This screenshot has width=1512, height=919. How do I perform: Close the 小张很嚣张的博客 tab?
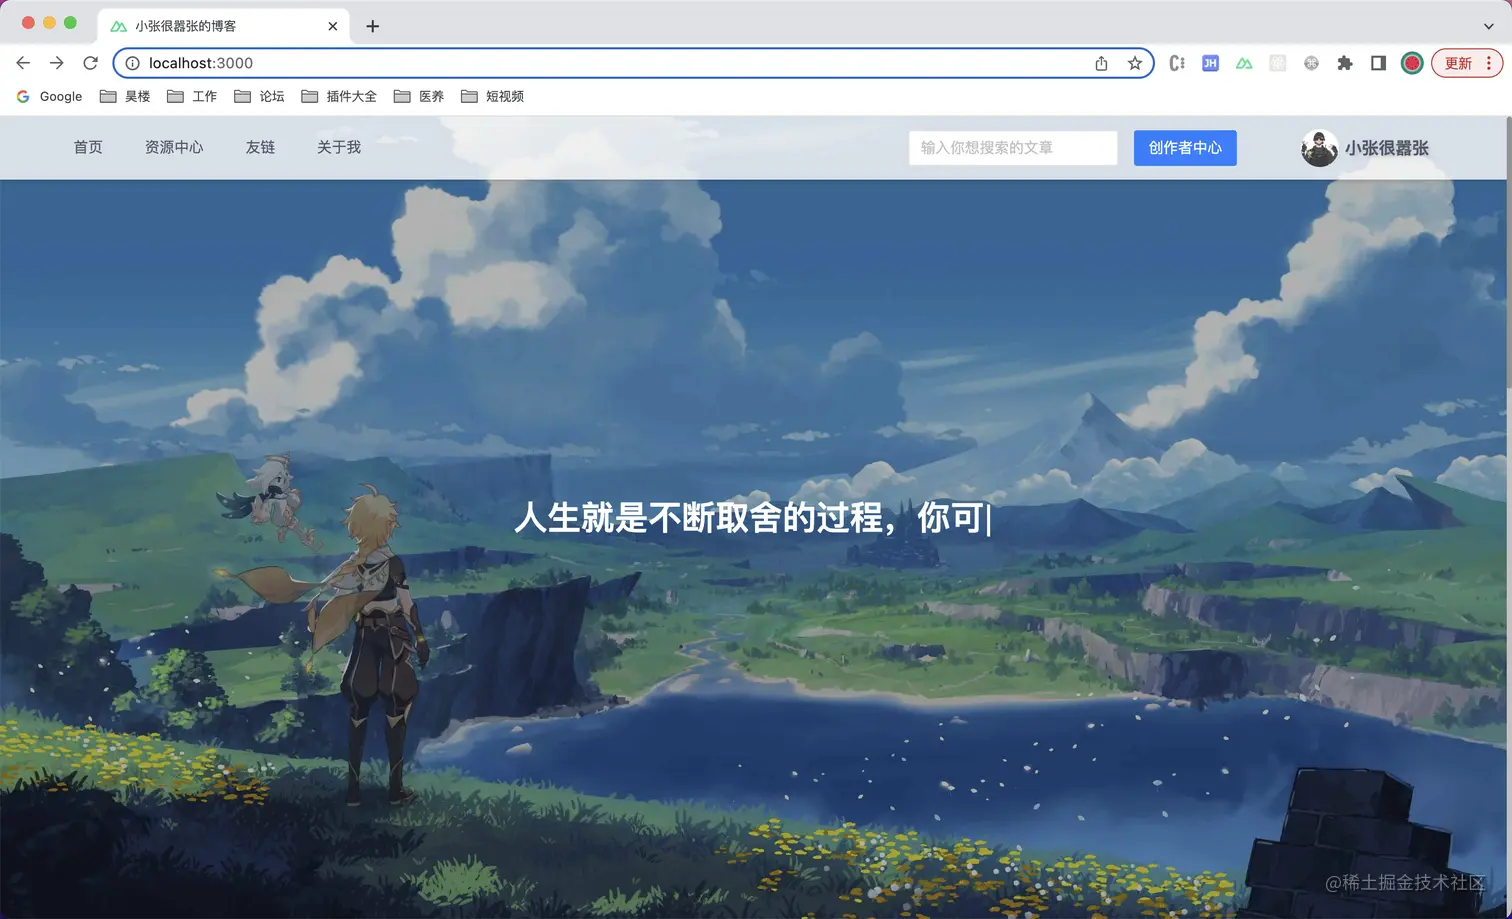333,26
